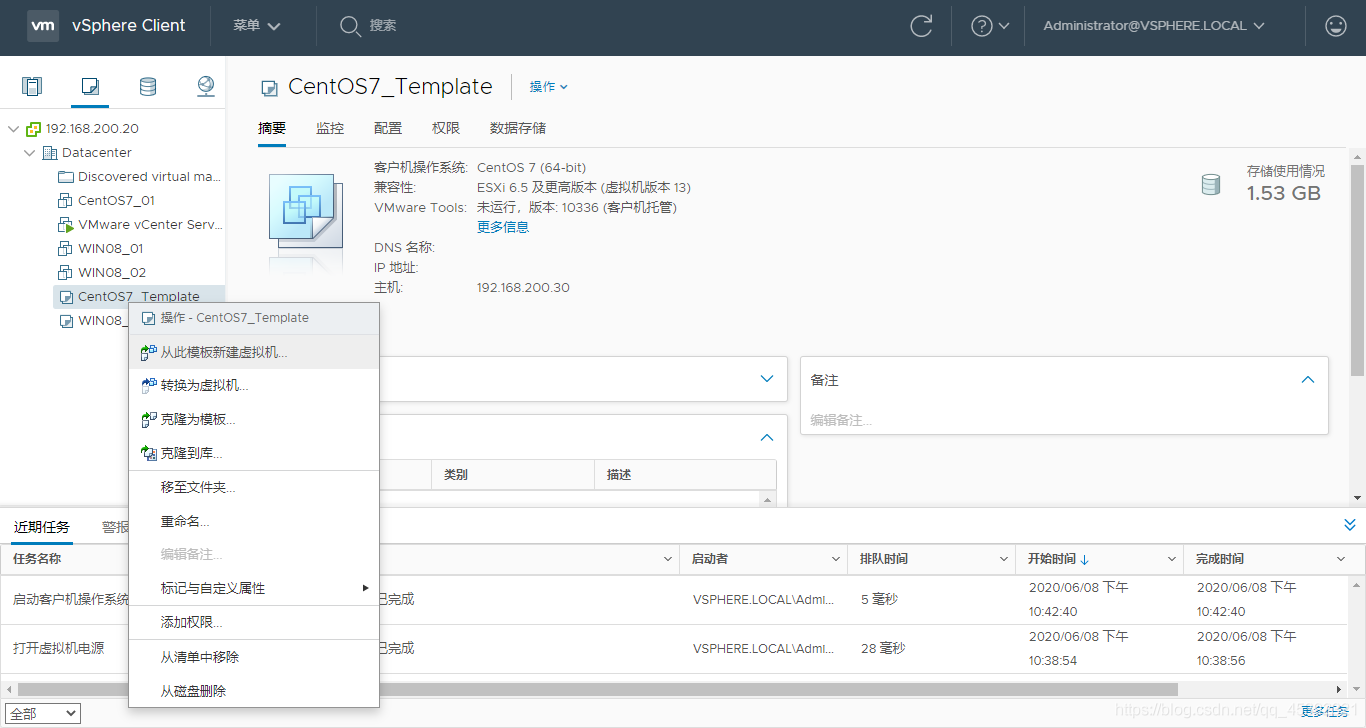Image resolution: width=1366 pixels, height=728 pixels.
Task: Select CentOS7_01 in the inventory tree
Action: 117,201
